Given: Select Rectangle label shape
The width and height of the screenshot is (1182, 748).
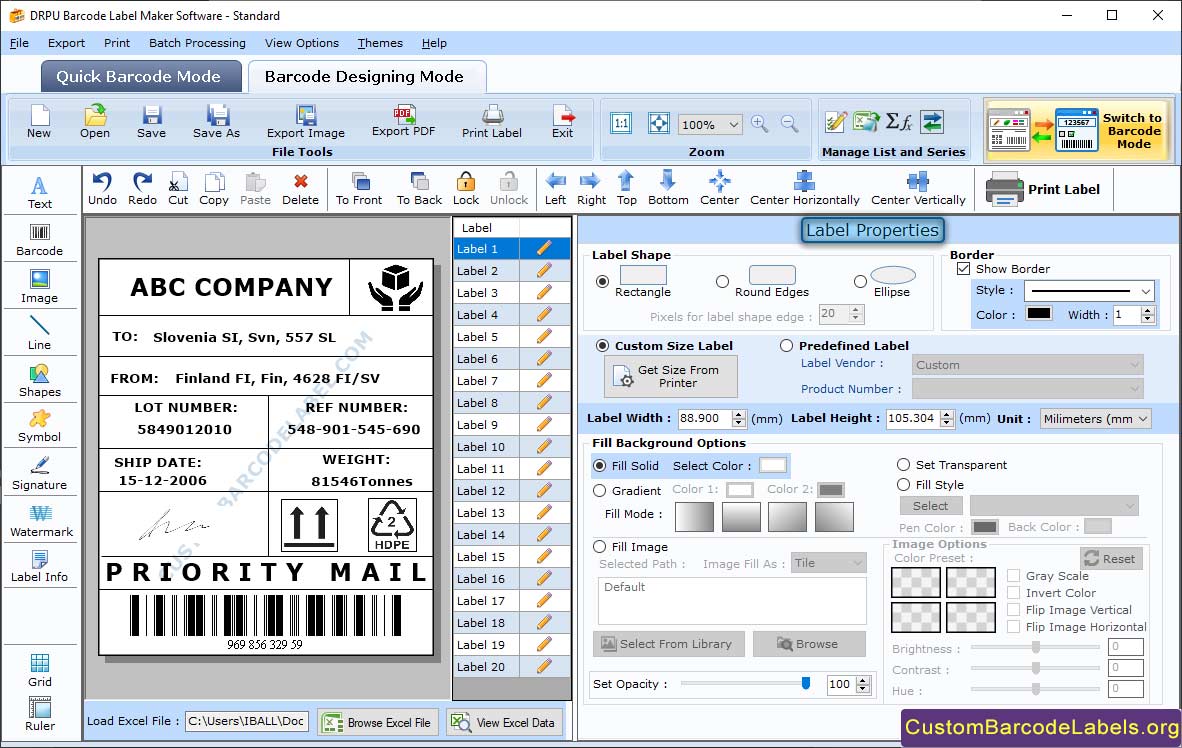Looking at the screenshot, I should (x=602, y=281).
